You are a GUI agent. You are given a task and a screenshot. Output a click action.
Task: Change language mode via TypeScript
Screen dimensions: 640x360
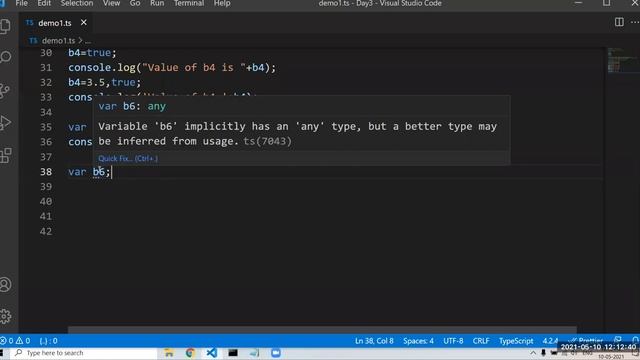[x=516, y=340]
